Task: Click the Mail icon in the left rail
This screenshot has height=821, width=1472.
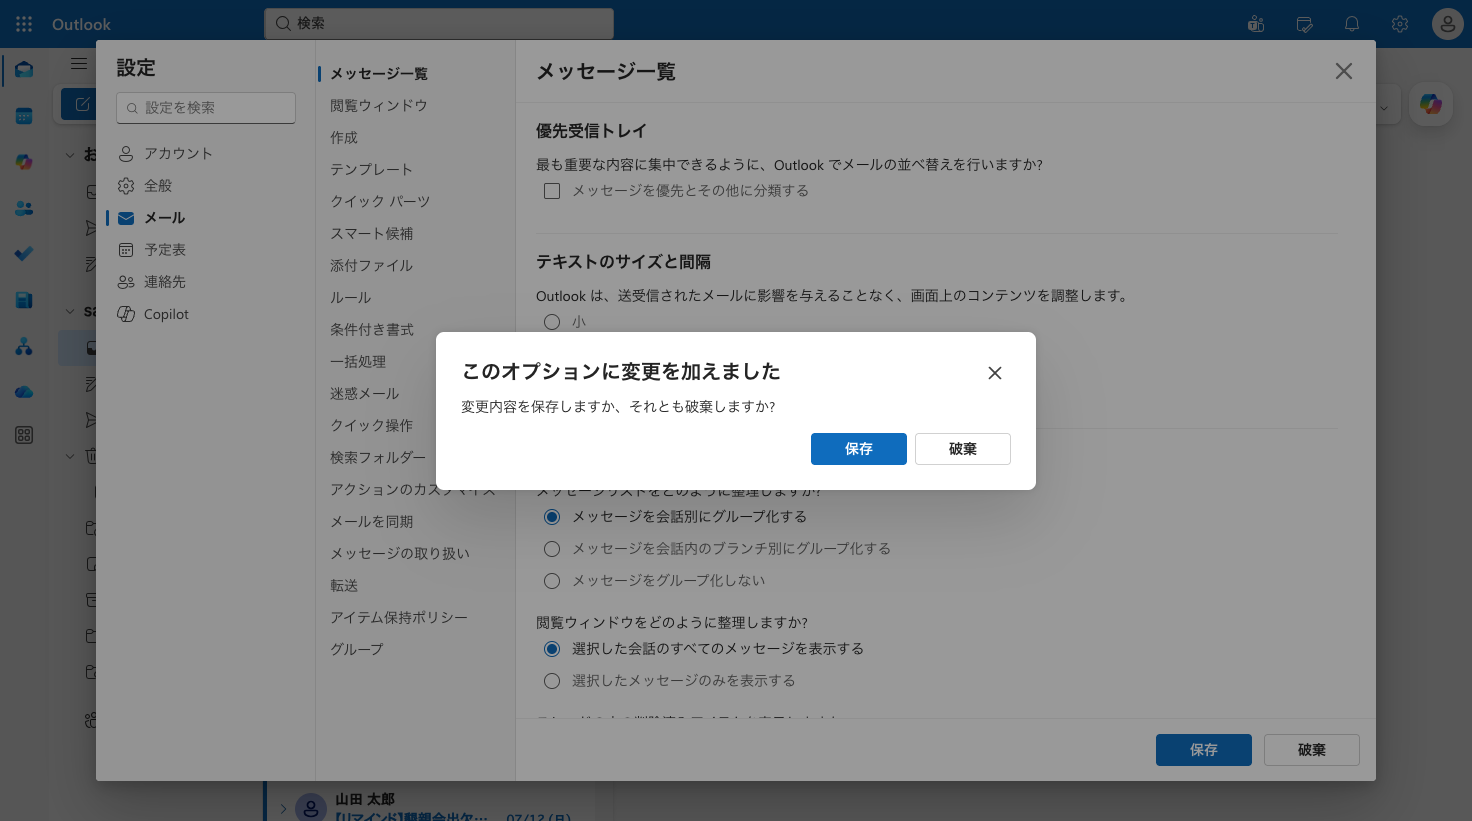Action: [24, 70]
